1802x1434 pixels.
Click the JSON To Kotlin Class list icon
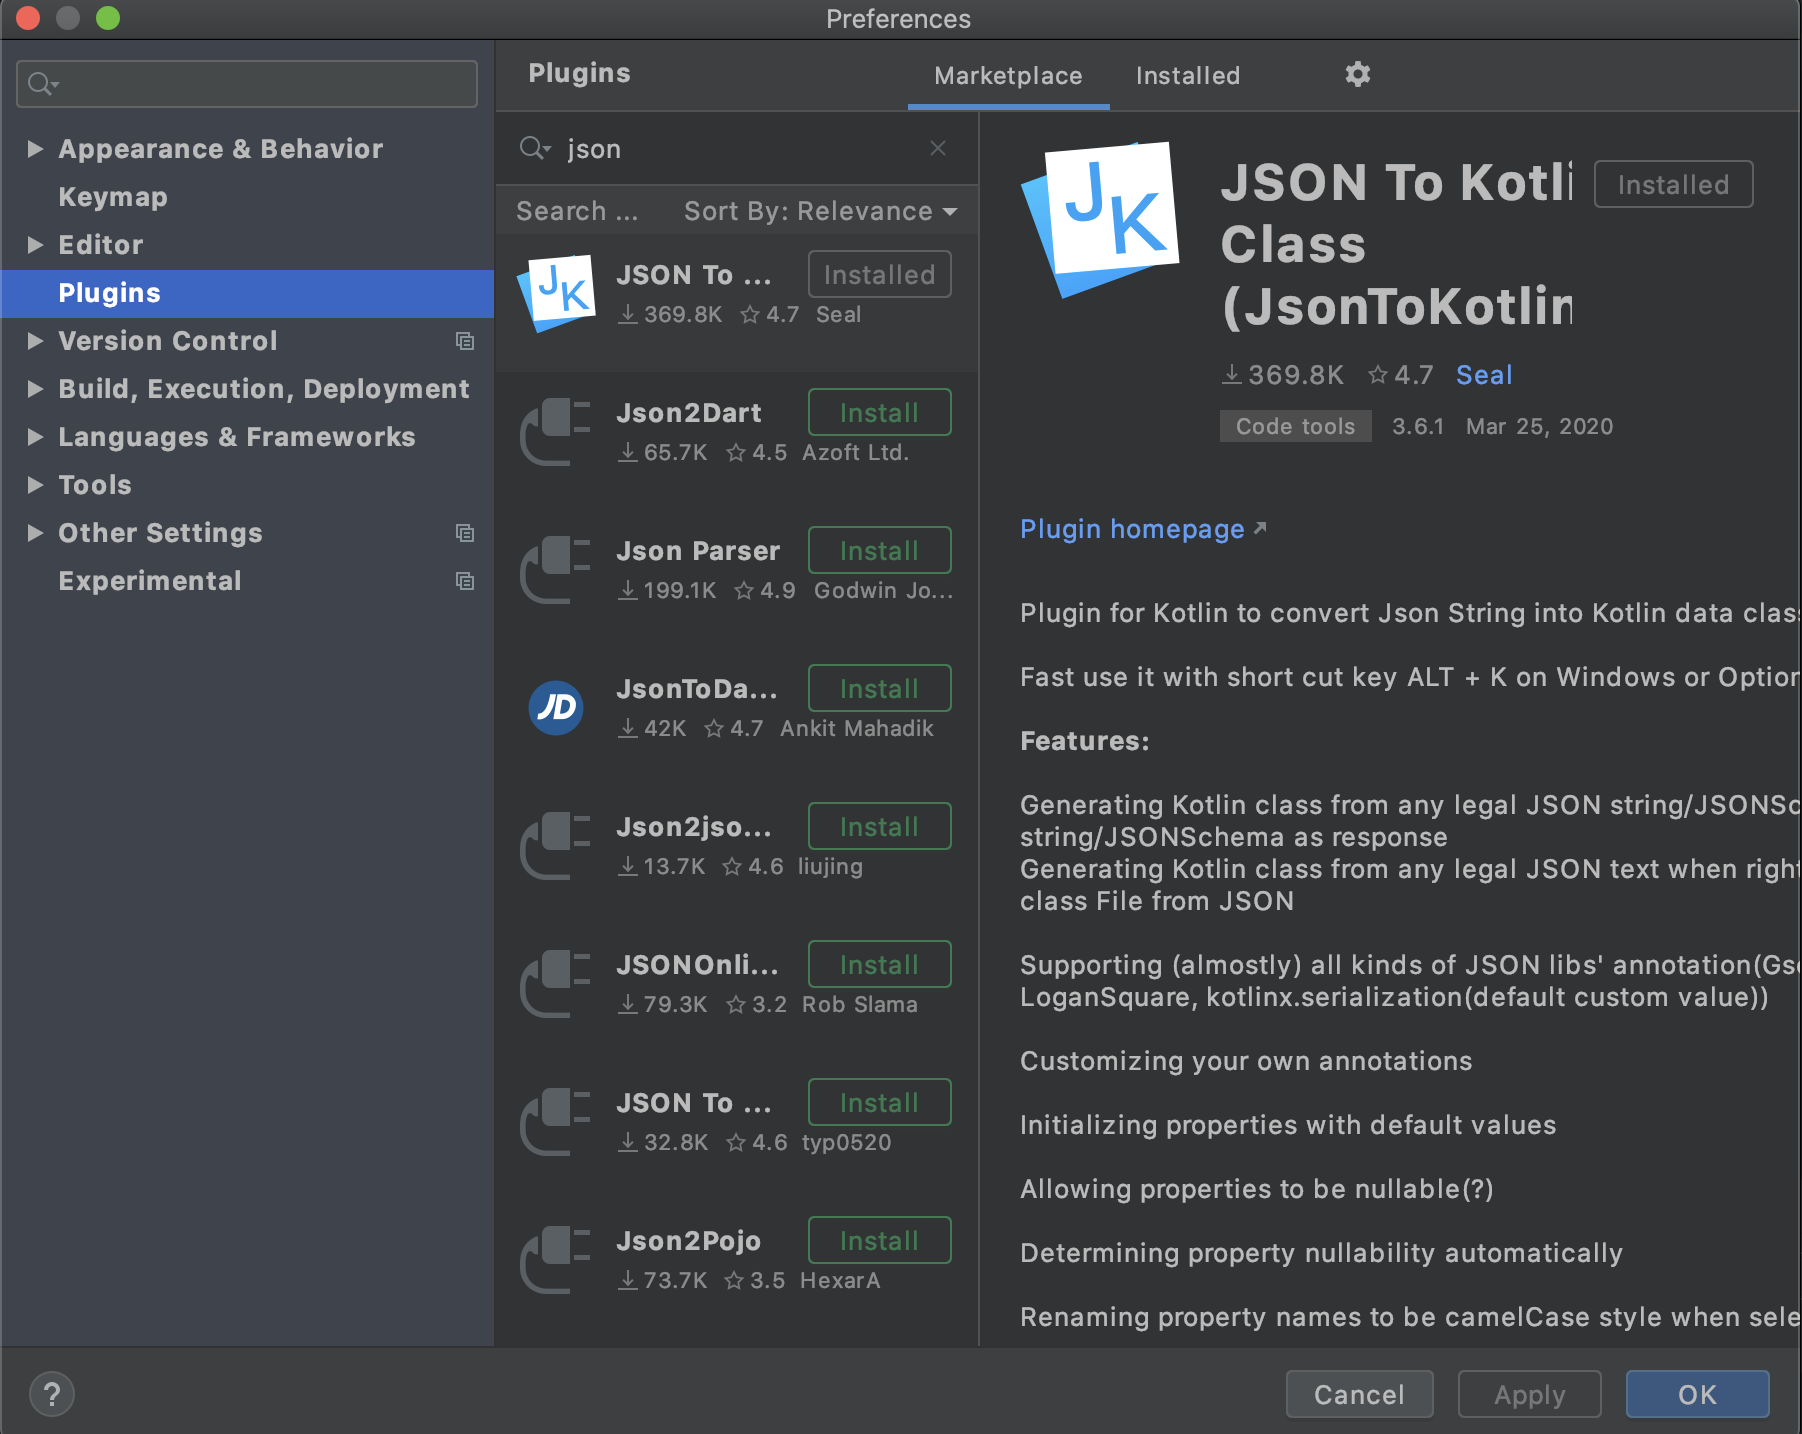click(x=556, y=293)
